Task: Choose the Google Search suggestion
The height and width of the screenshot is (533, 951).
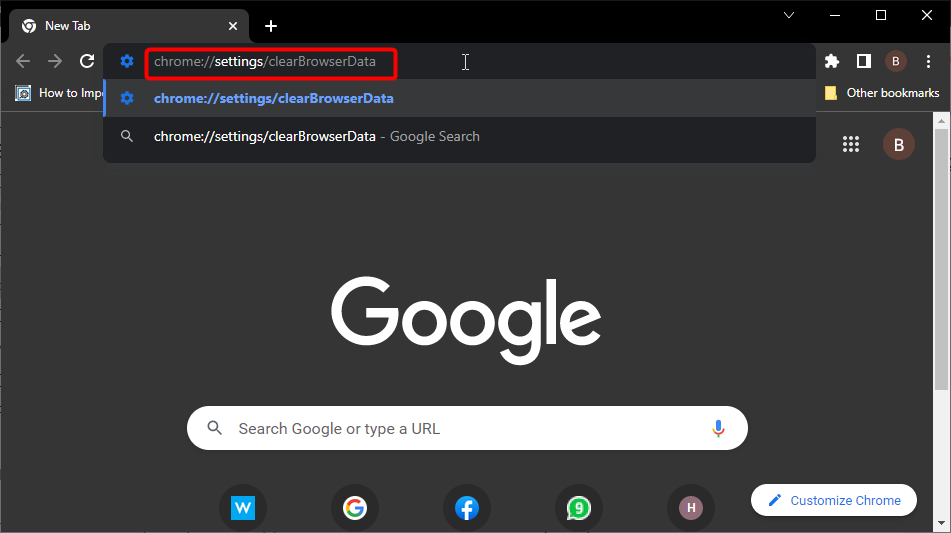Action: pos(459,136)
